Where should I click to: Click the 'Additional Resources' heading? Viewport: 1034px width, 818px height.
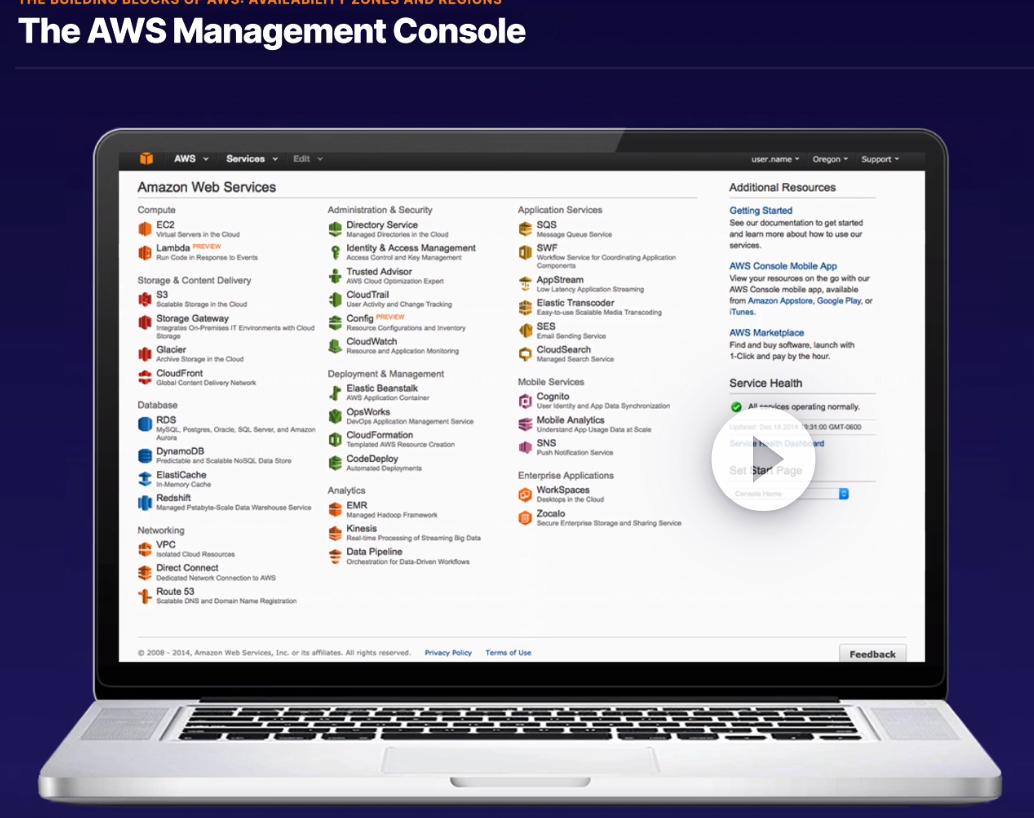(x=782, y=187)
